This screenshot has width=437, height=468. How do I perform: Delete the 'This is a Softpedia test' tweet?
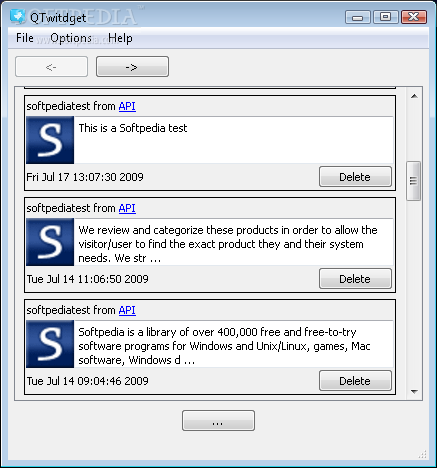pos(355,177)
